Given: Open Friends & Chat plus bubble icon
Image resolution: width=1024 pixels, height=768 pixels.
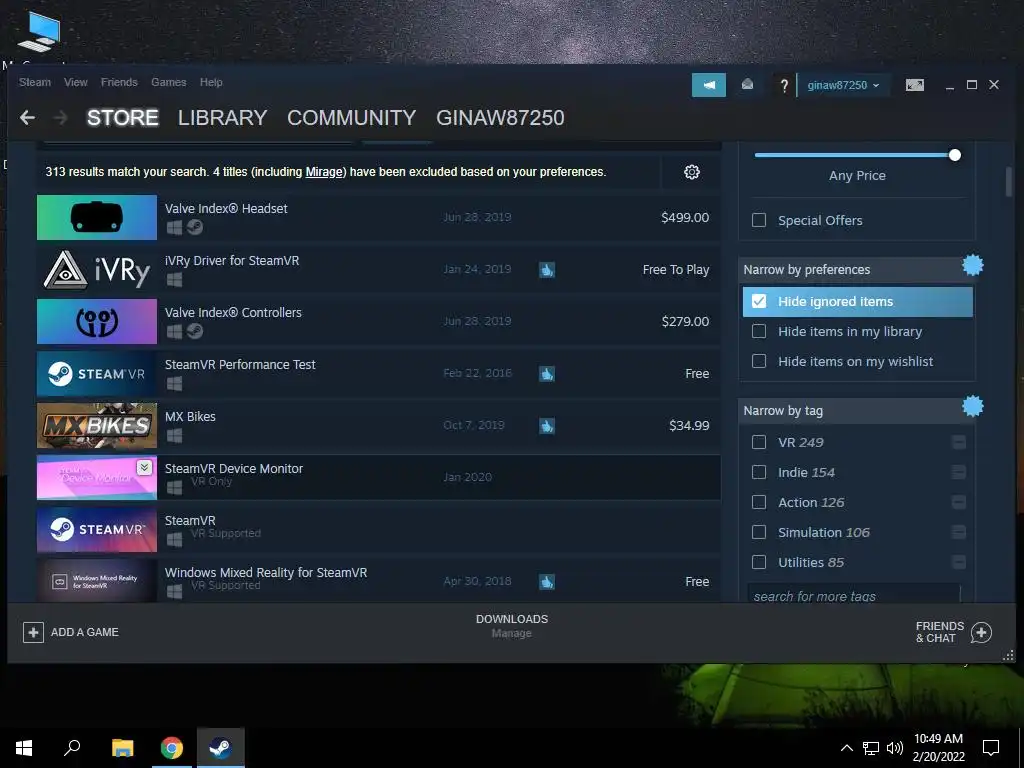Looking at the screenshot, I should 981,632.
